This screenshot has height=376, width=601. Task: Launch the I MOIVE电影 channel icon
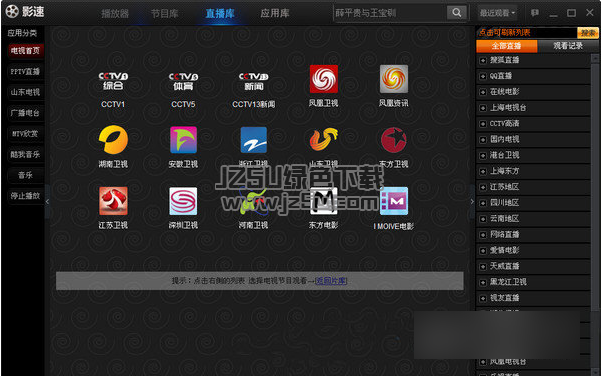coord(394,201)
